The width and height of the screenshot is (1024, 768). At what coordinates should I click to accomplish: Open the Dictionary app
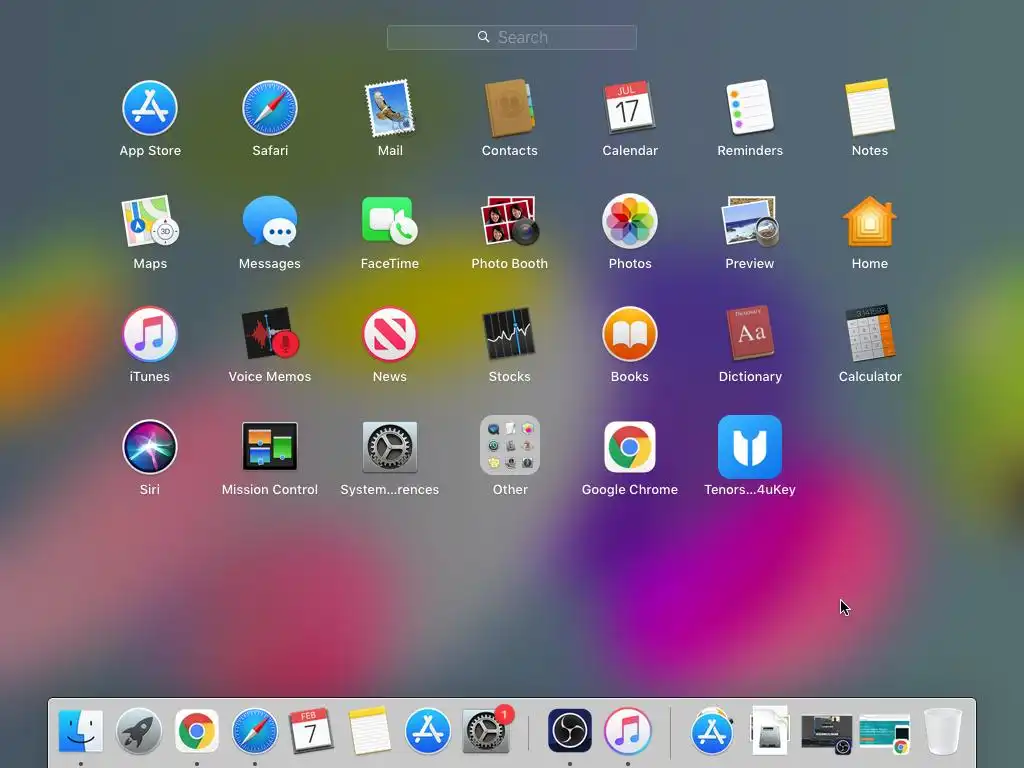pyautogui.click(x=750, y=333)
